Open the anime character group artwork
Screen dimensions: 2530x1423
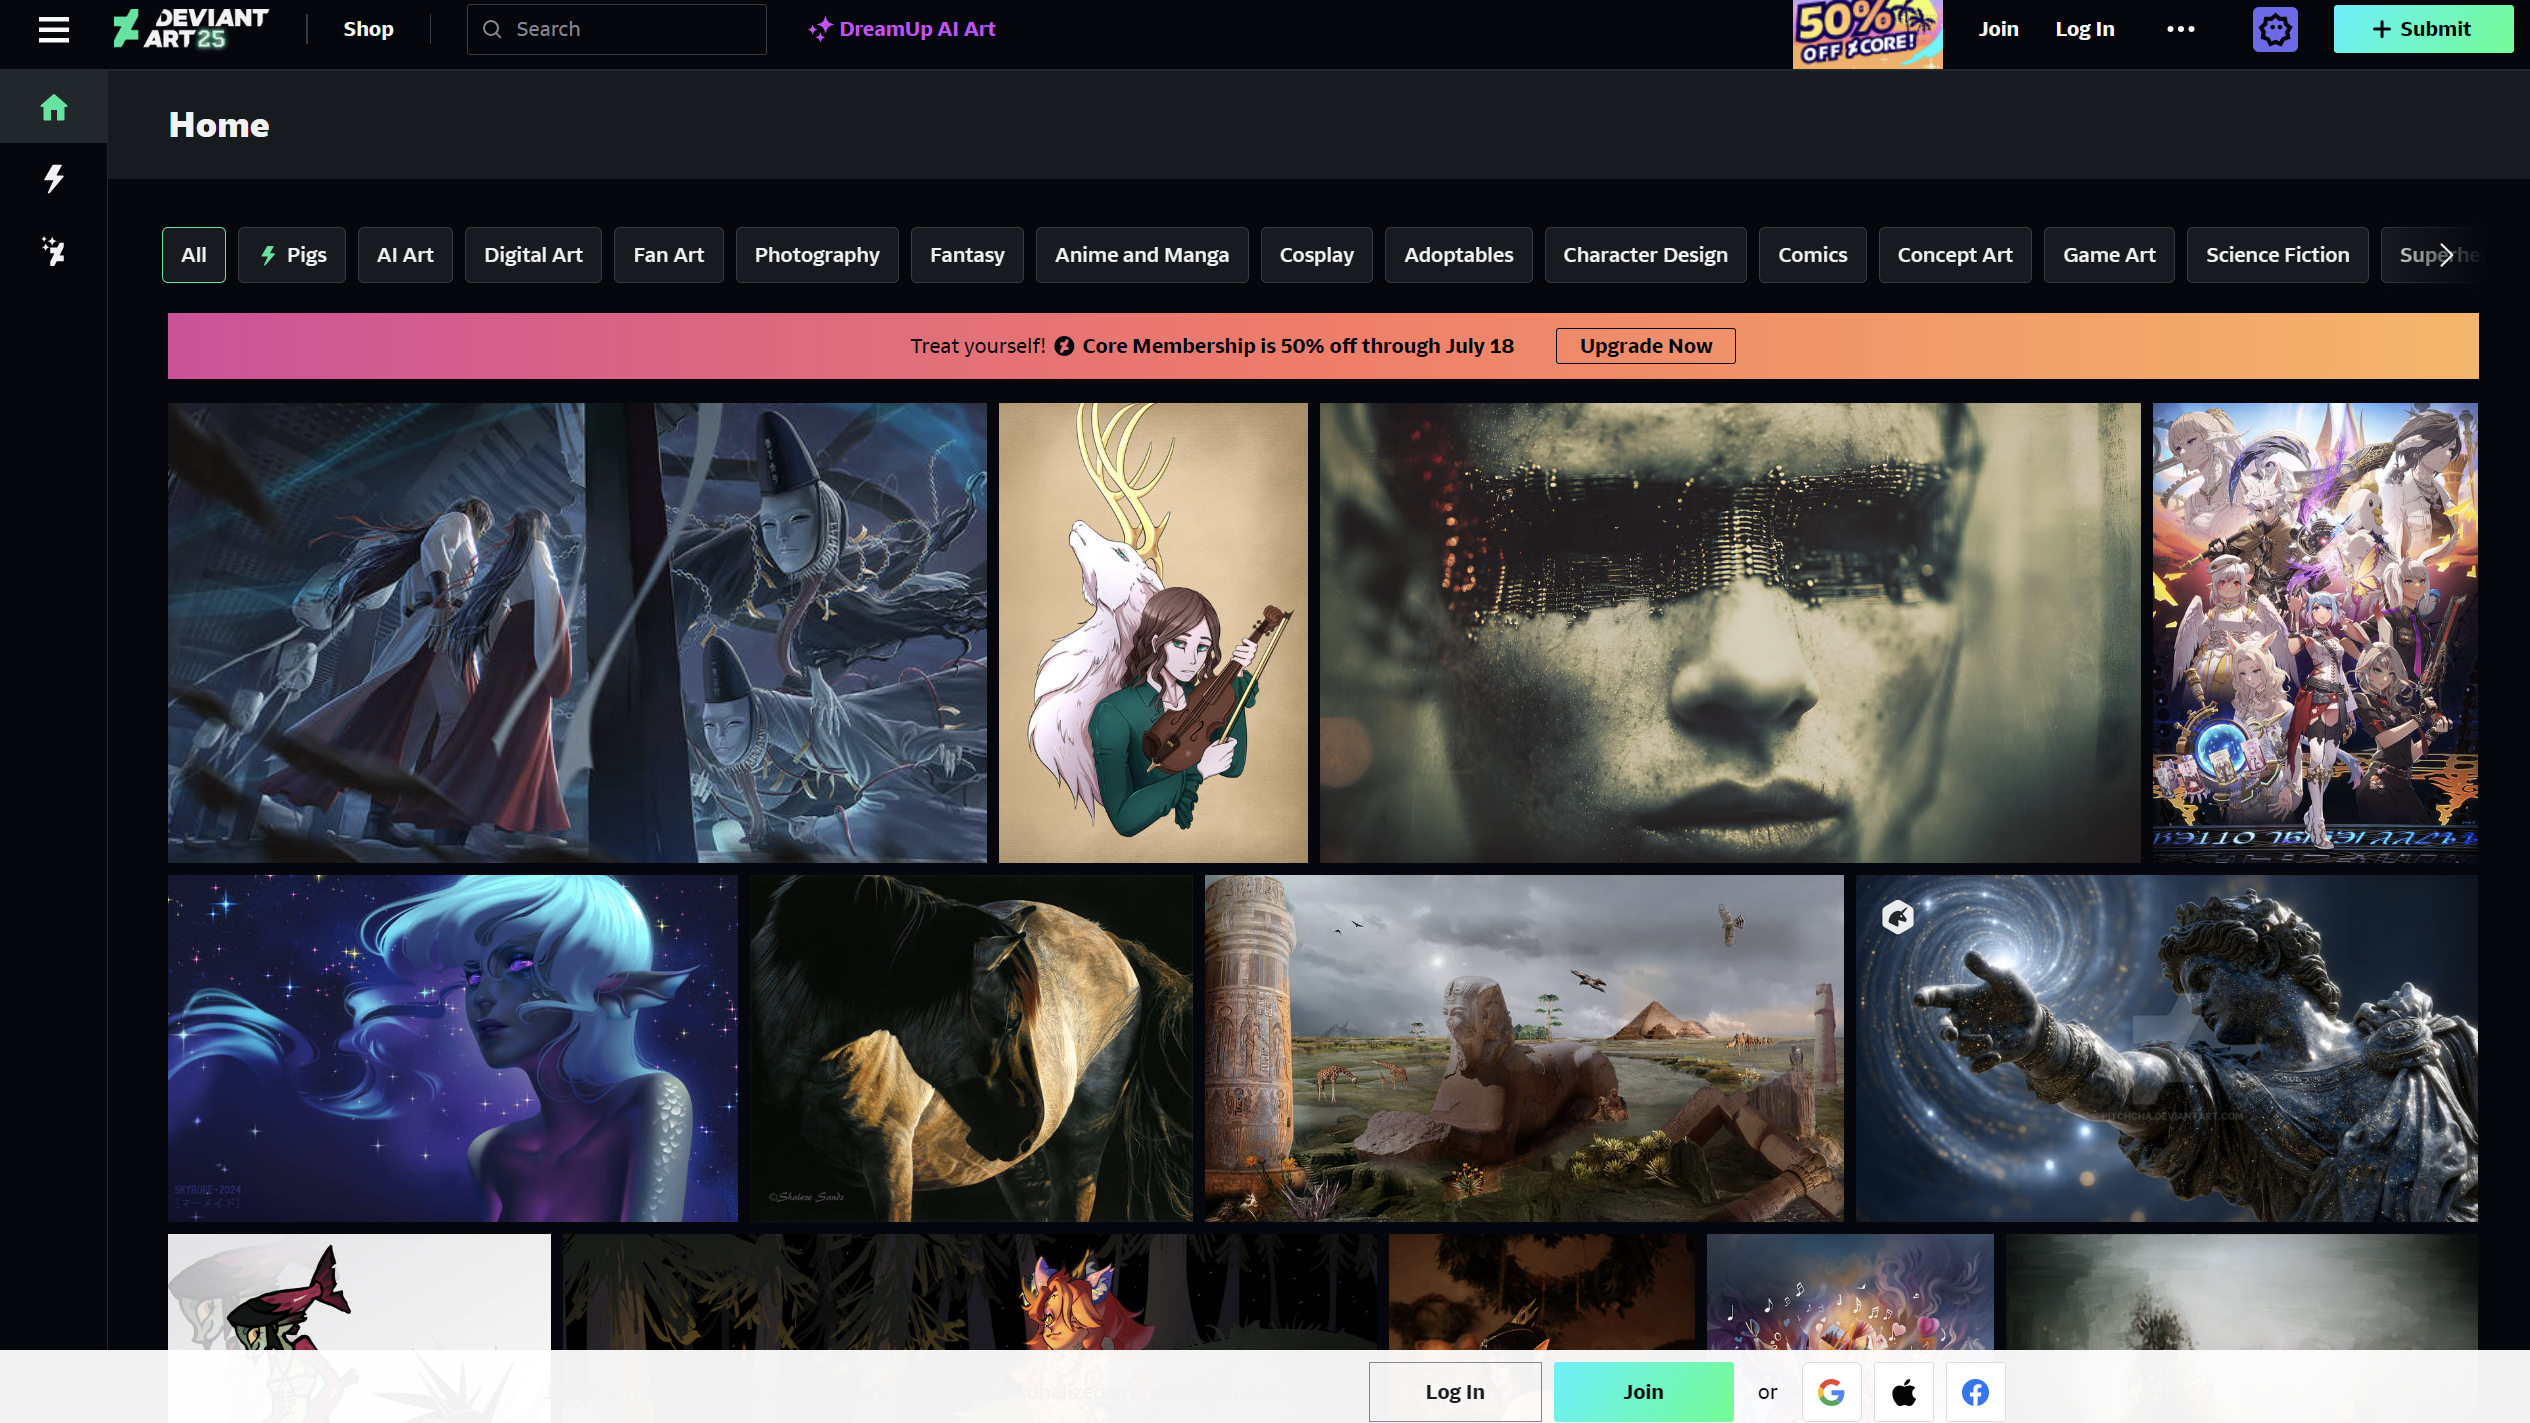pyautogui.click(x=2315, y=633)
